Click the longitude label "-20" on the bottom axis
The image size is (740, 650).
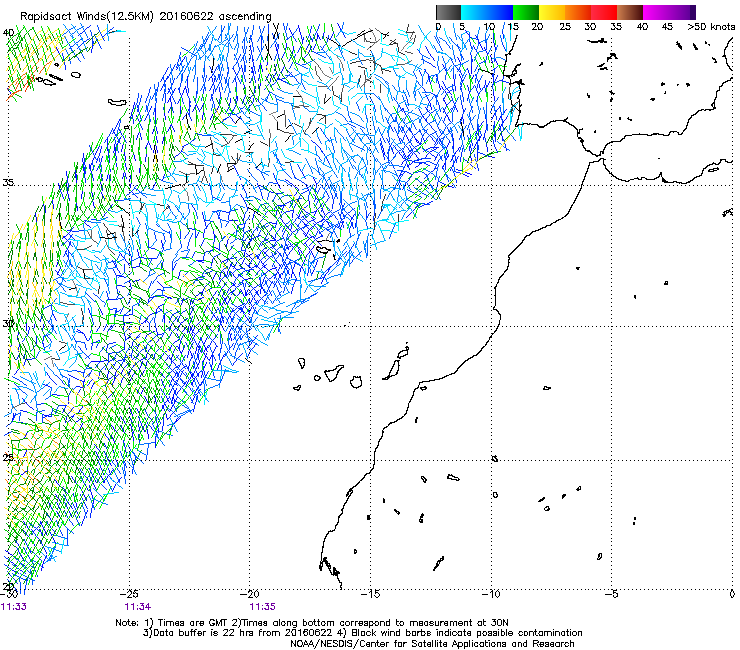[x=250, y=594]
